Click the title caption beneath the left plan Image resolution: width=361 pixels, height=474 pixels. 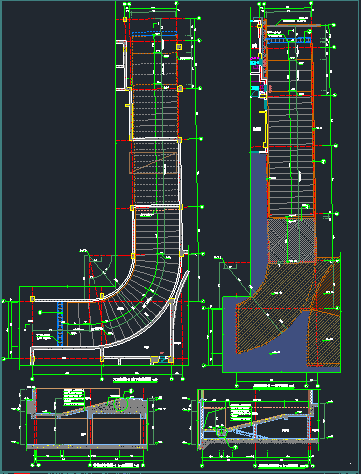coord(135,379)
